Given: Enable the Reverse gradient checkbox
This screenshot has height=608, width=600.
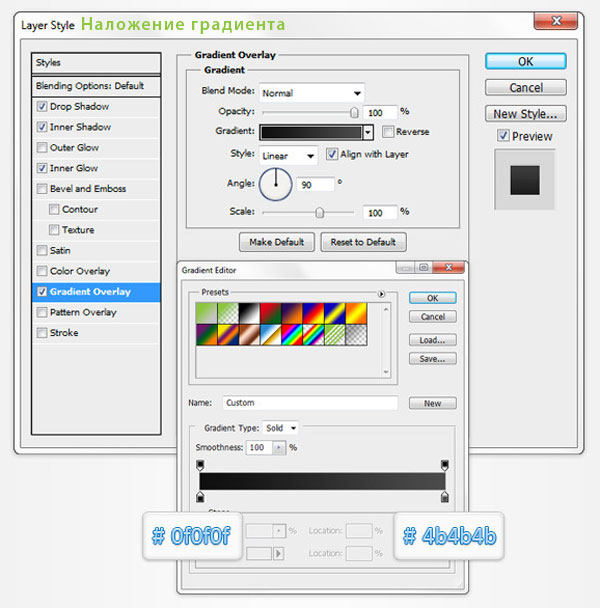Looking at the screenshot, I should [x=388, y=132].
